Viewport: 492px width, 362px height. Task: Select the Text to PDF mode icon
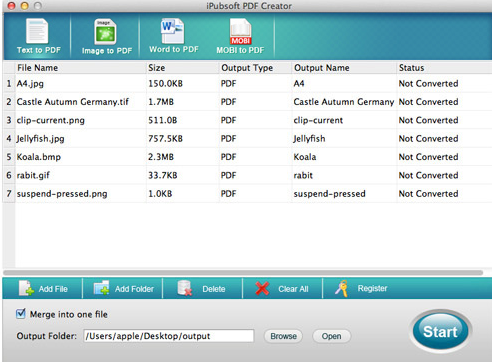37,31
